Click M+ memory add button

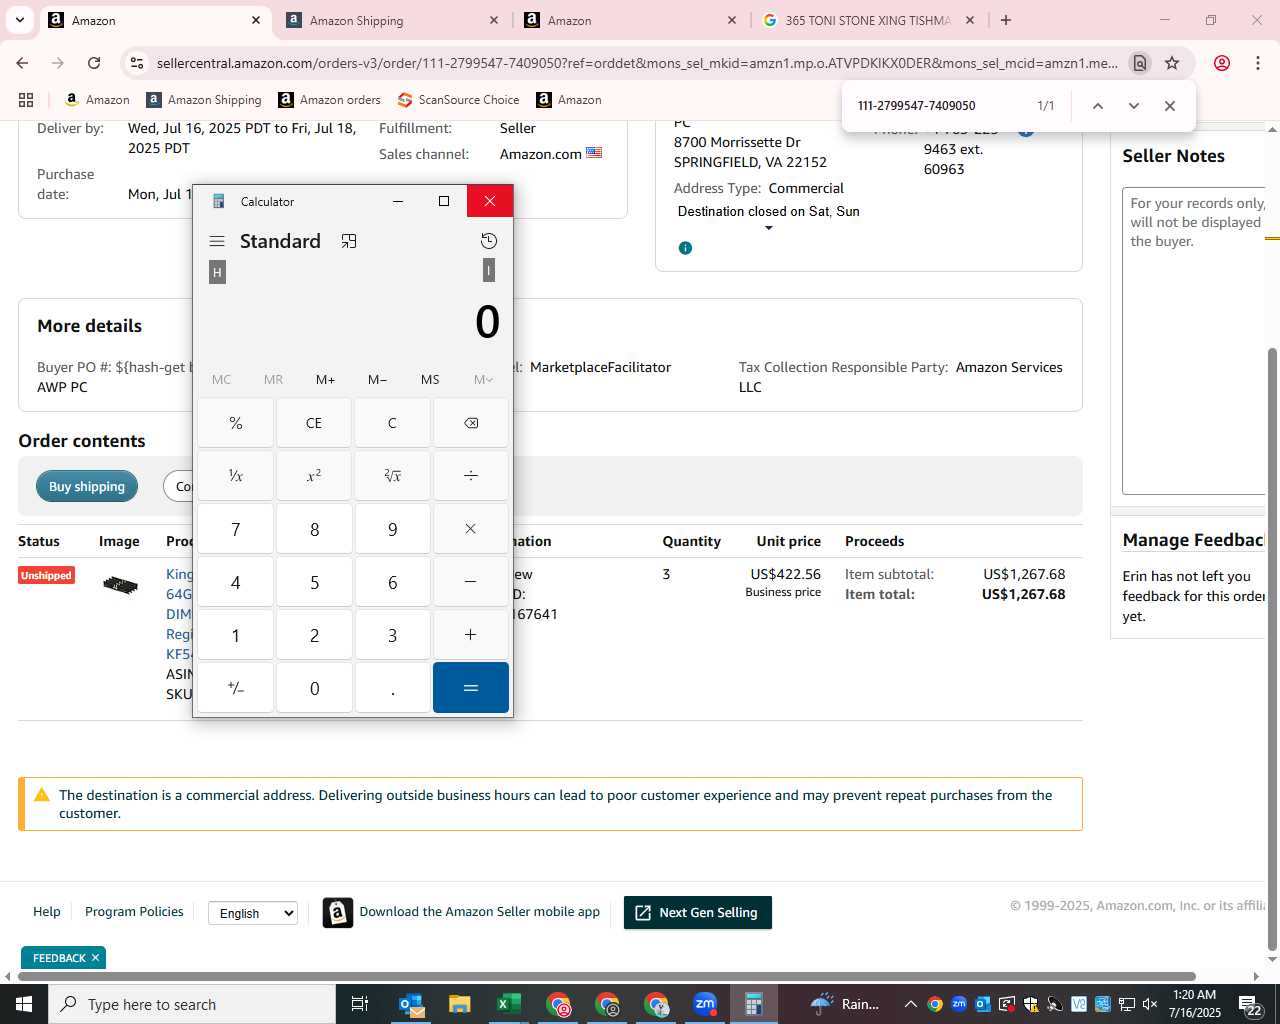click(x=325, y=380)
